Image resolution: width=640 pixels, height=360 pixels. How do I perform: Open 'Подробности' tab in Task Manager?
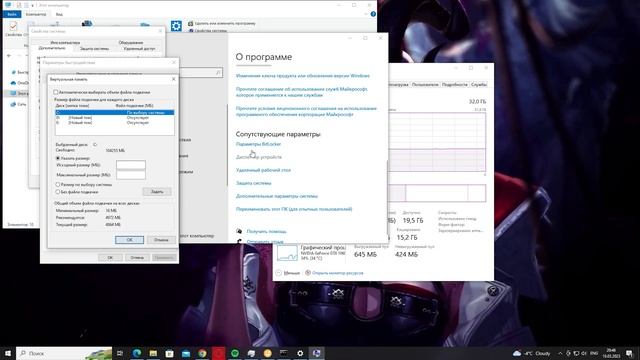click(454, 84)
